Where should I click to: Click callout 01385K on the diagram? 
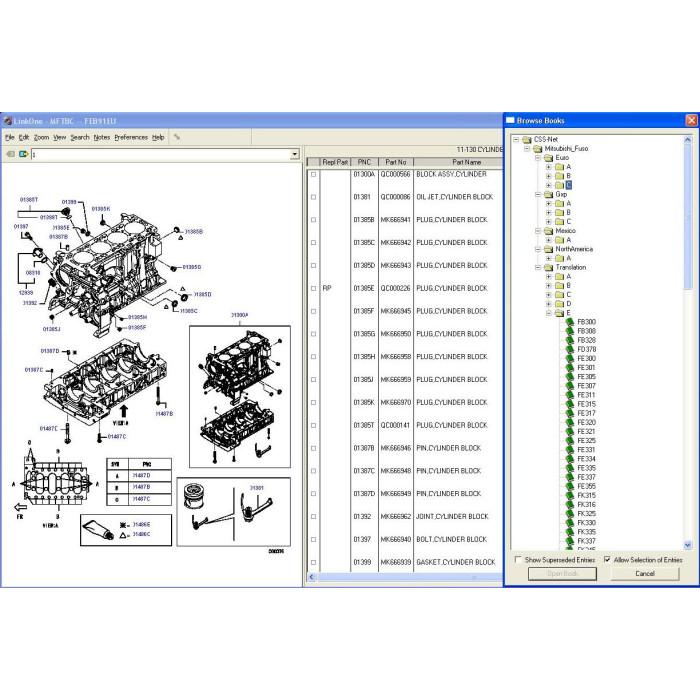point(100,208)
